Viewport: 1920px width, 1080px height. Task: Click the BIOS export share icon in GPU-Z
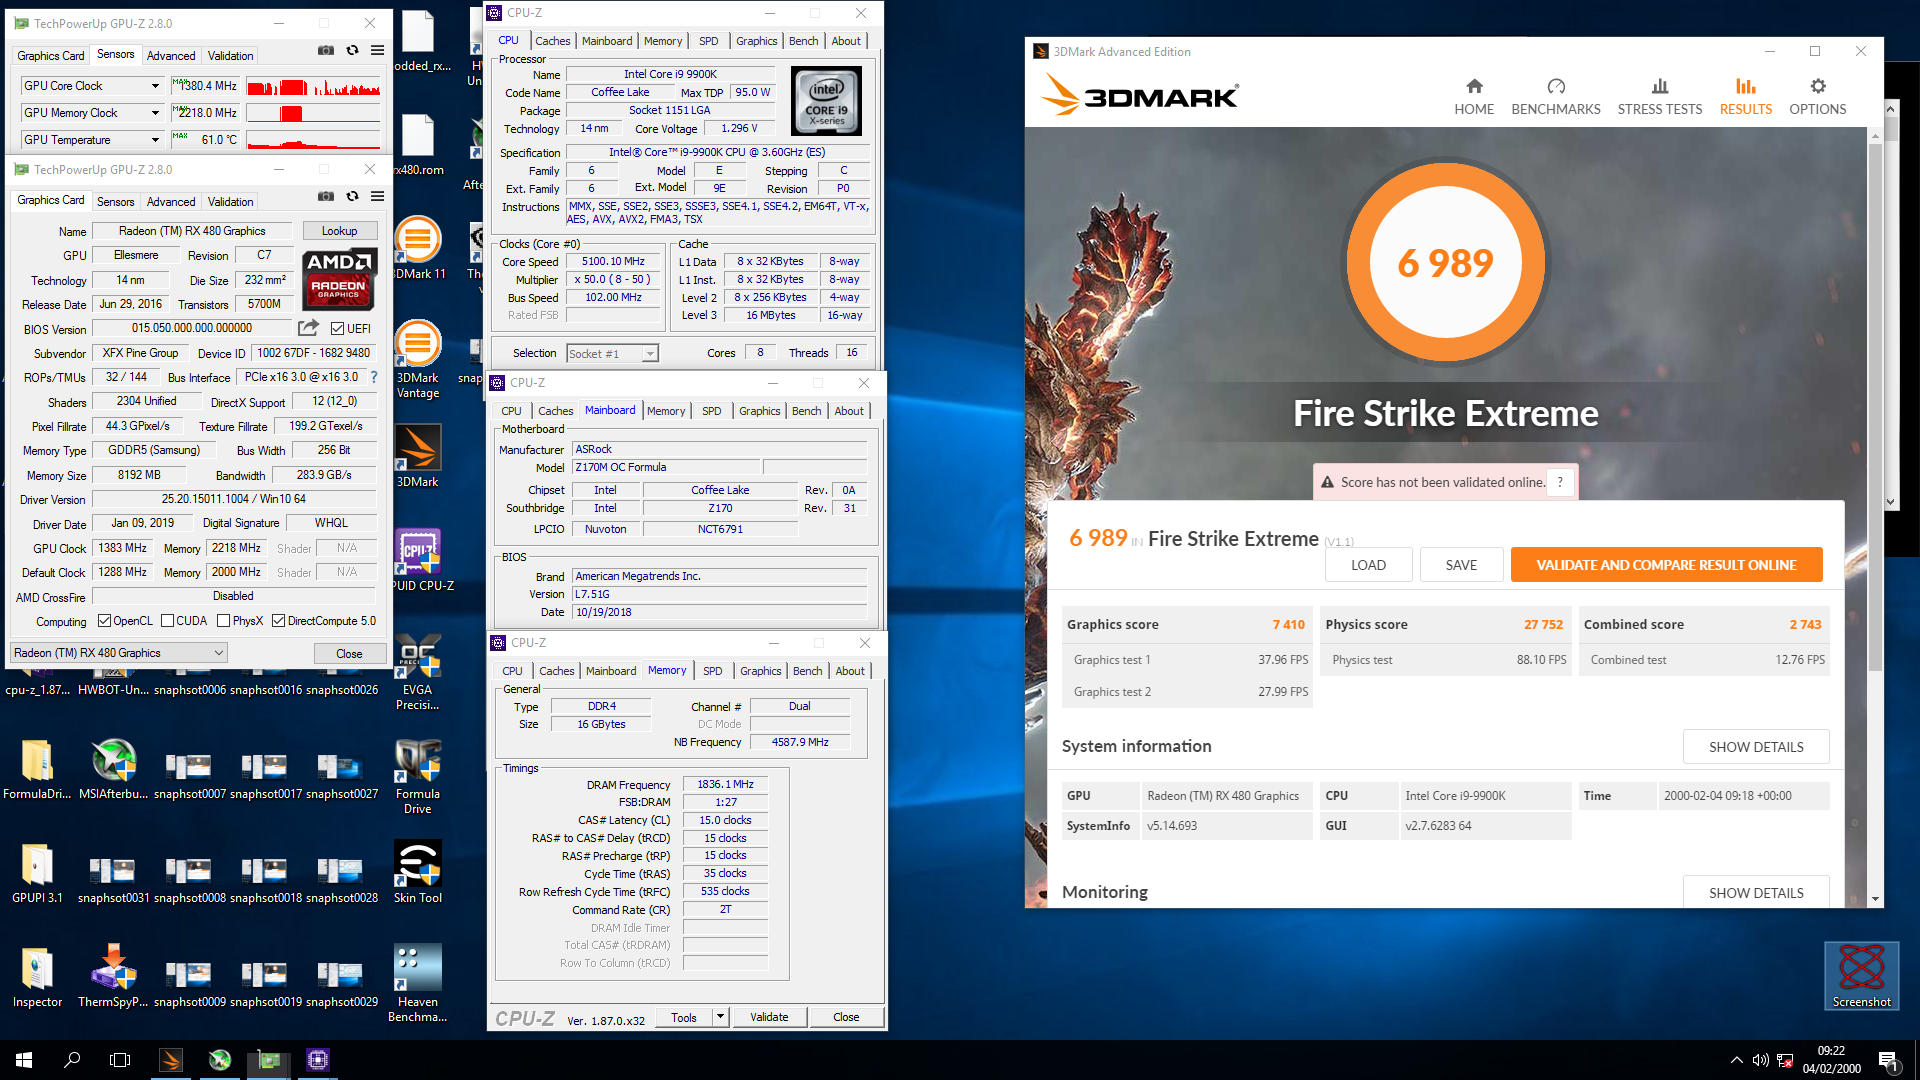pos(308,328)
